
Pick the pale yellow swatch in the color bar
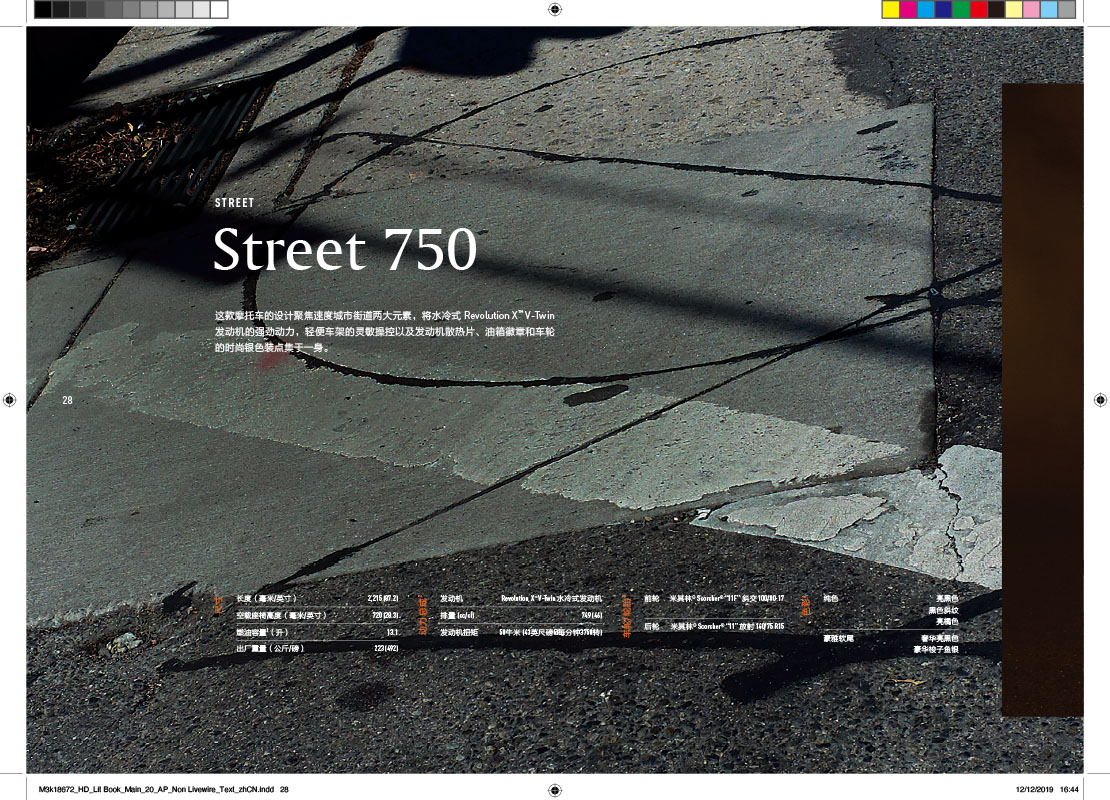1014,9
